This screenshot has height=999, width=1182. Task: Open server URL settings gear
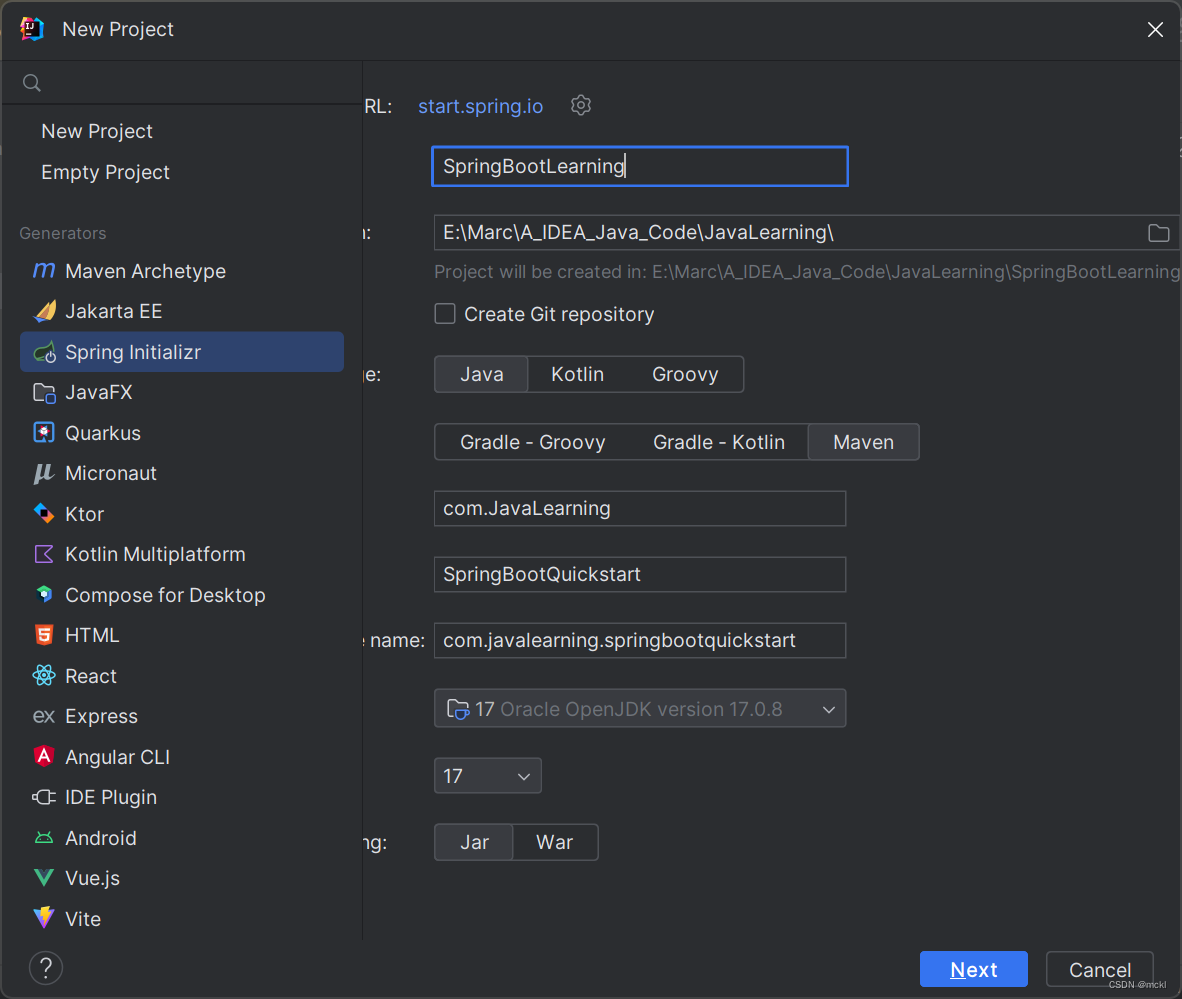[x=580, y=105]
